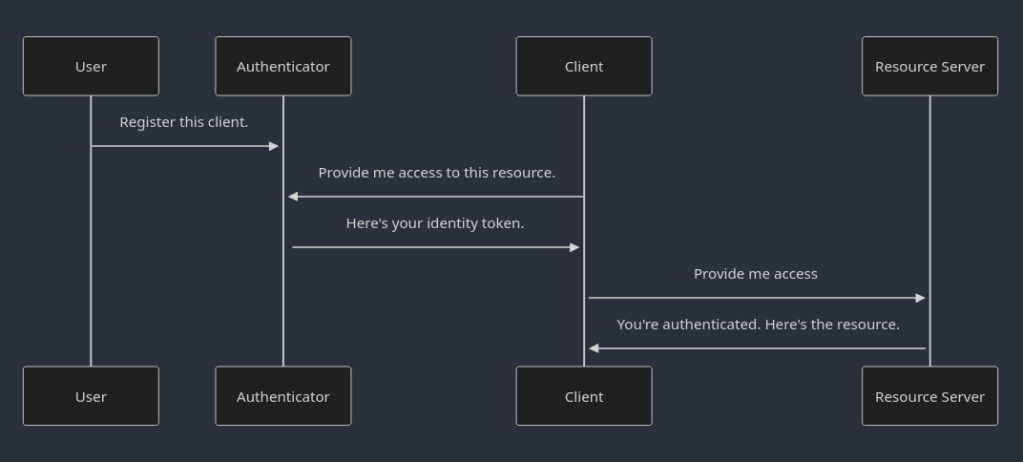Click the "Register this client." message label
The width and height of the screenshot is (1023, 462).
[x=184, y=122]
